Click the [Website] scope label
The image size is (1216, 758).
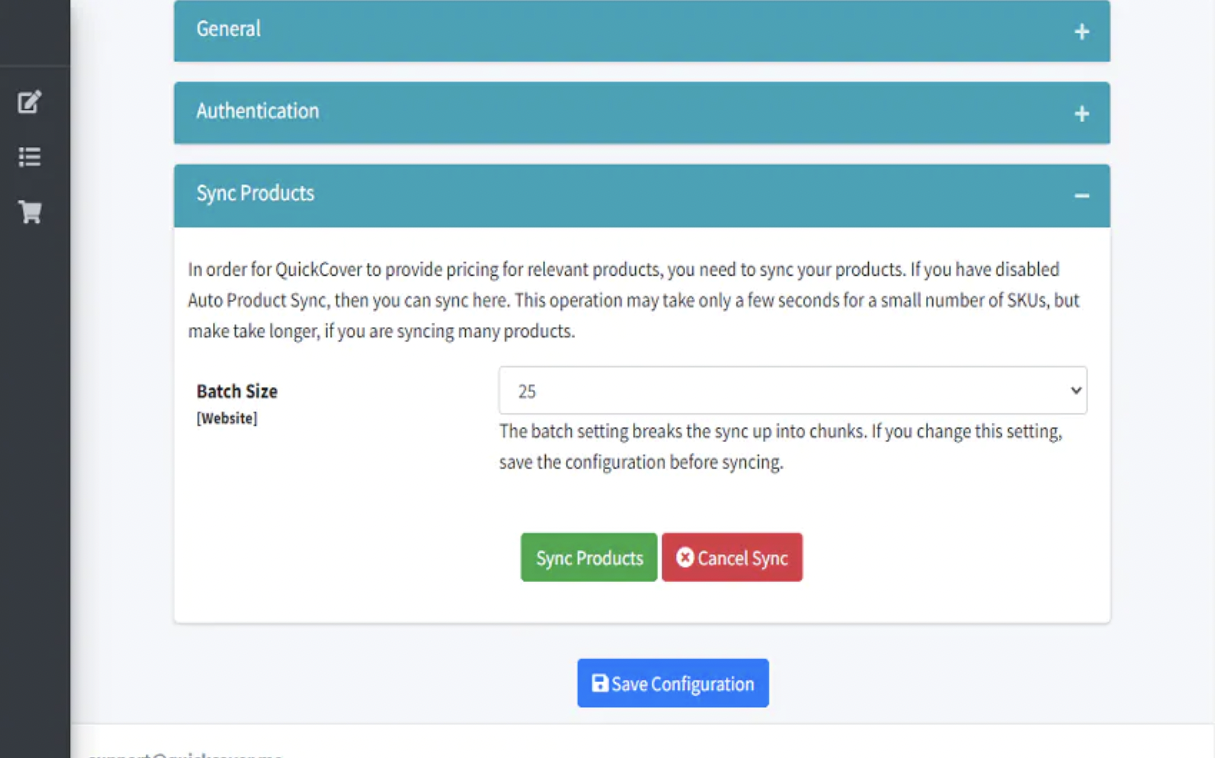pyautogui.click(x=226, y=419)
